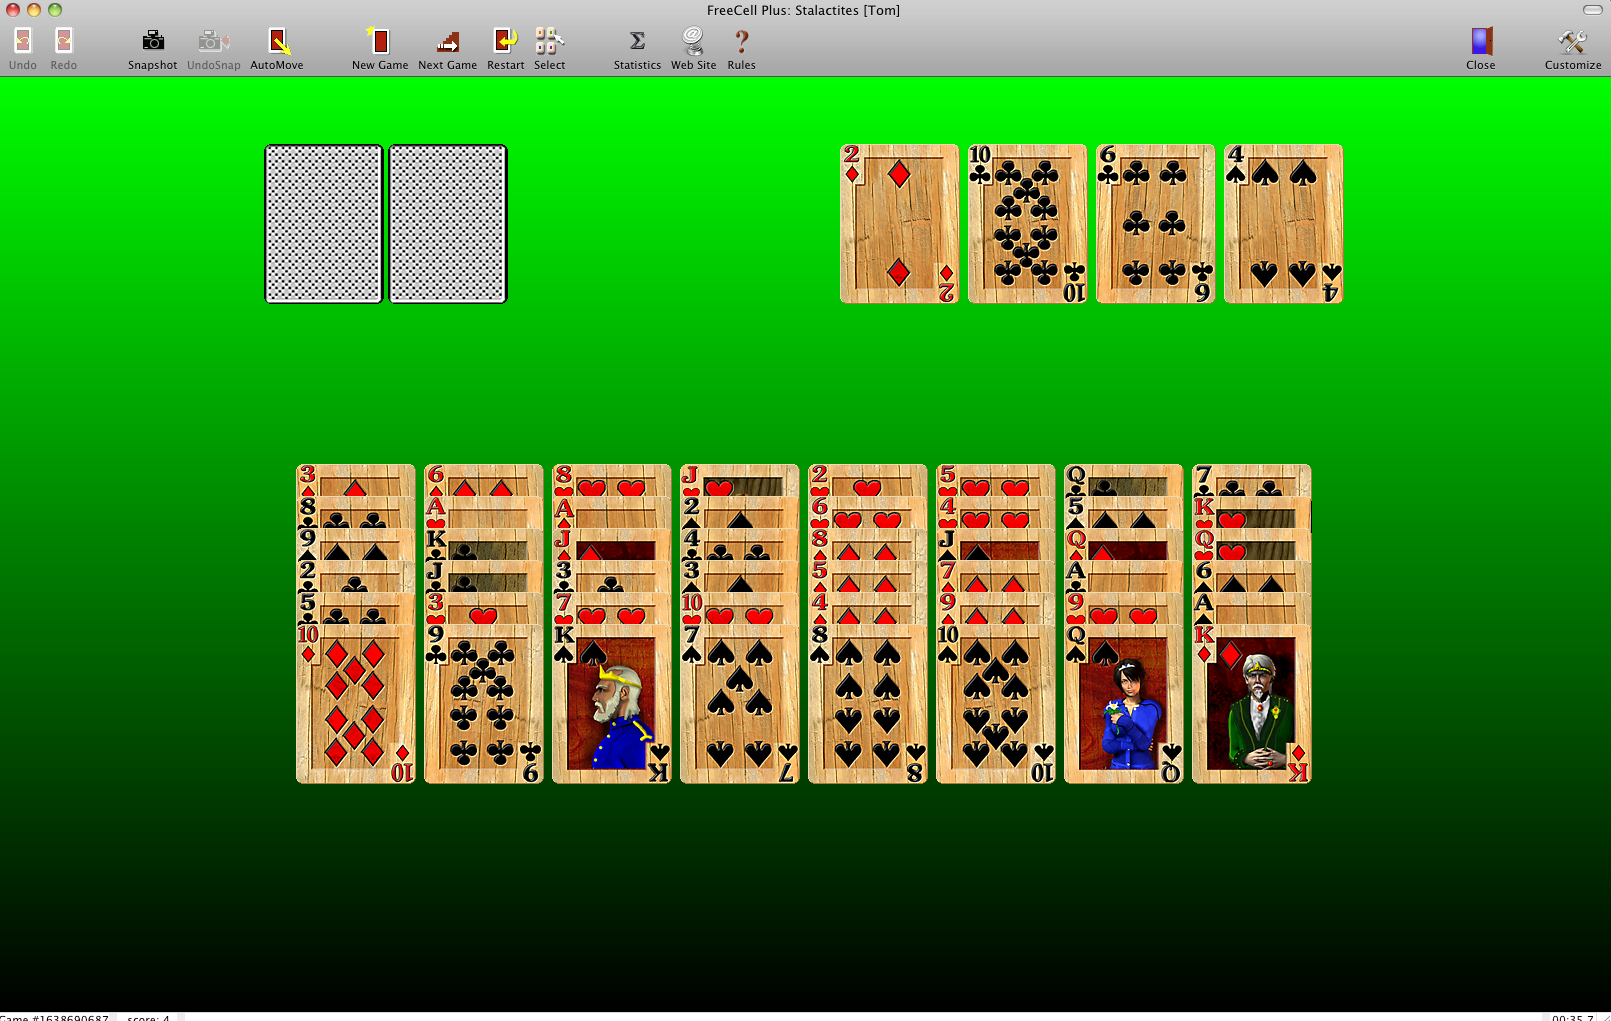This screenshot has height=1021, width=1611.
Task: Select the Queen of spades card
Action: click(x=1123, y=705)
